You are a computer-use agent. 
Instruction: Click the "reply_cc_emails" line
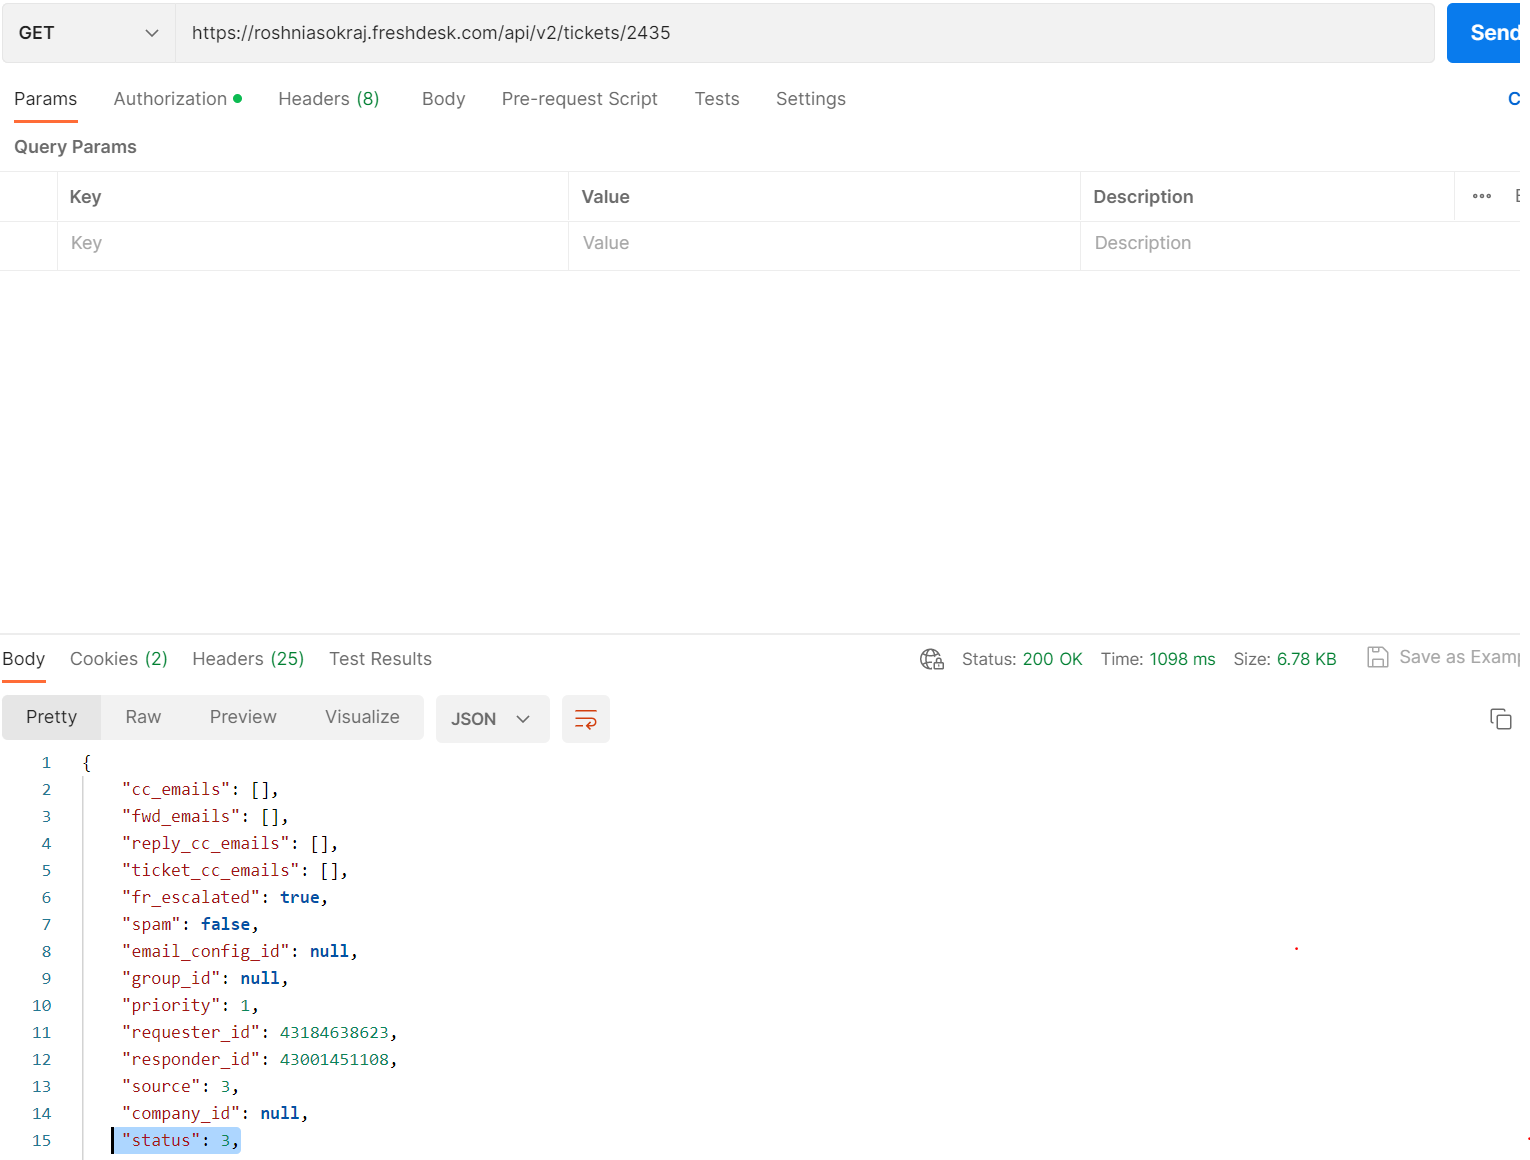tap(230, 844)
